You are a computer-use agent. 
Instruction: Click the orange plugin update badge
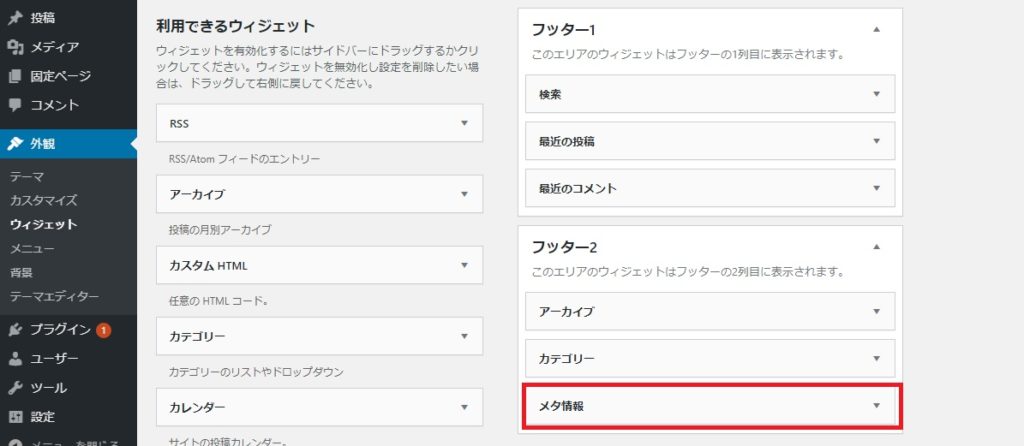pyautogui.click(x=103, y=330)
